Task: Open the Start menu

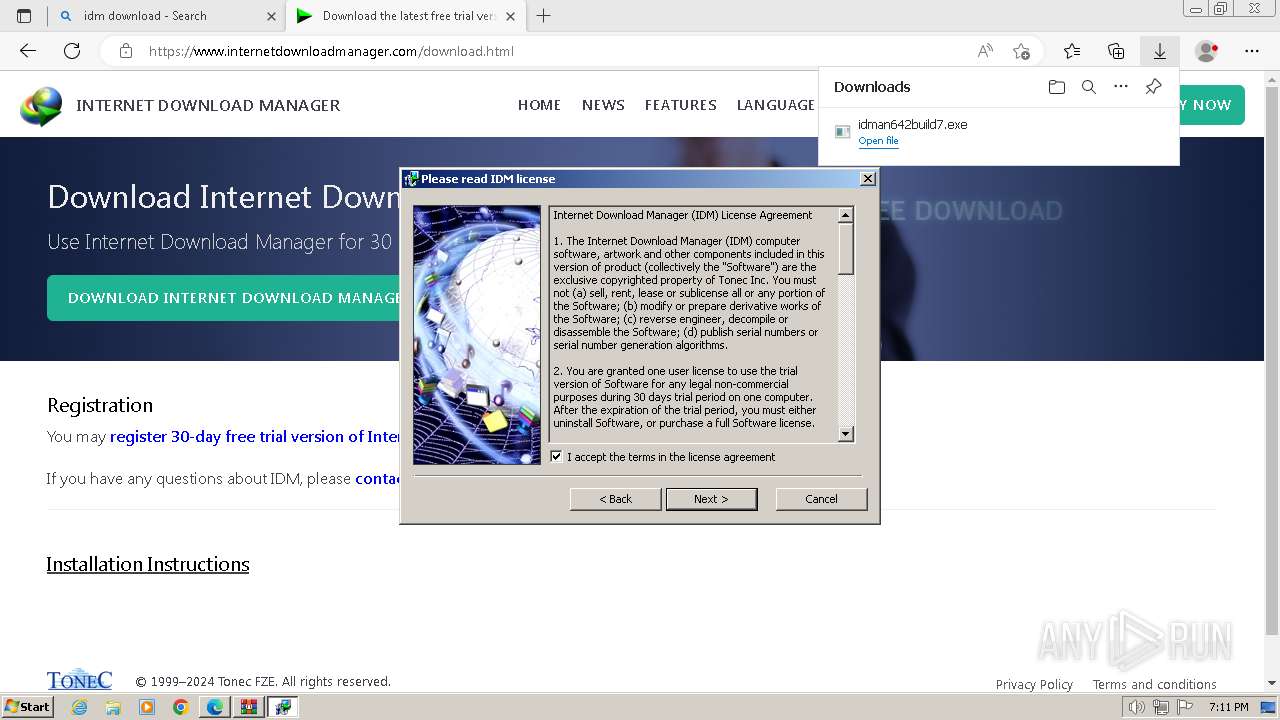Action: (28, 707)
